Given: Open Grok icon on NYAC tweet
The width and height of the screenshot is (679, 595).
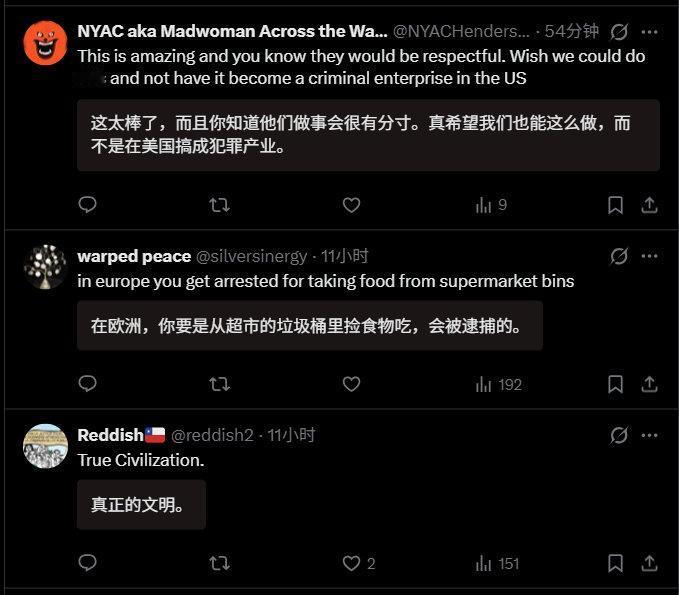Looking at the screenshot, I should point(619,32).
